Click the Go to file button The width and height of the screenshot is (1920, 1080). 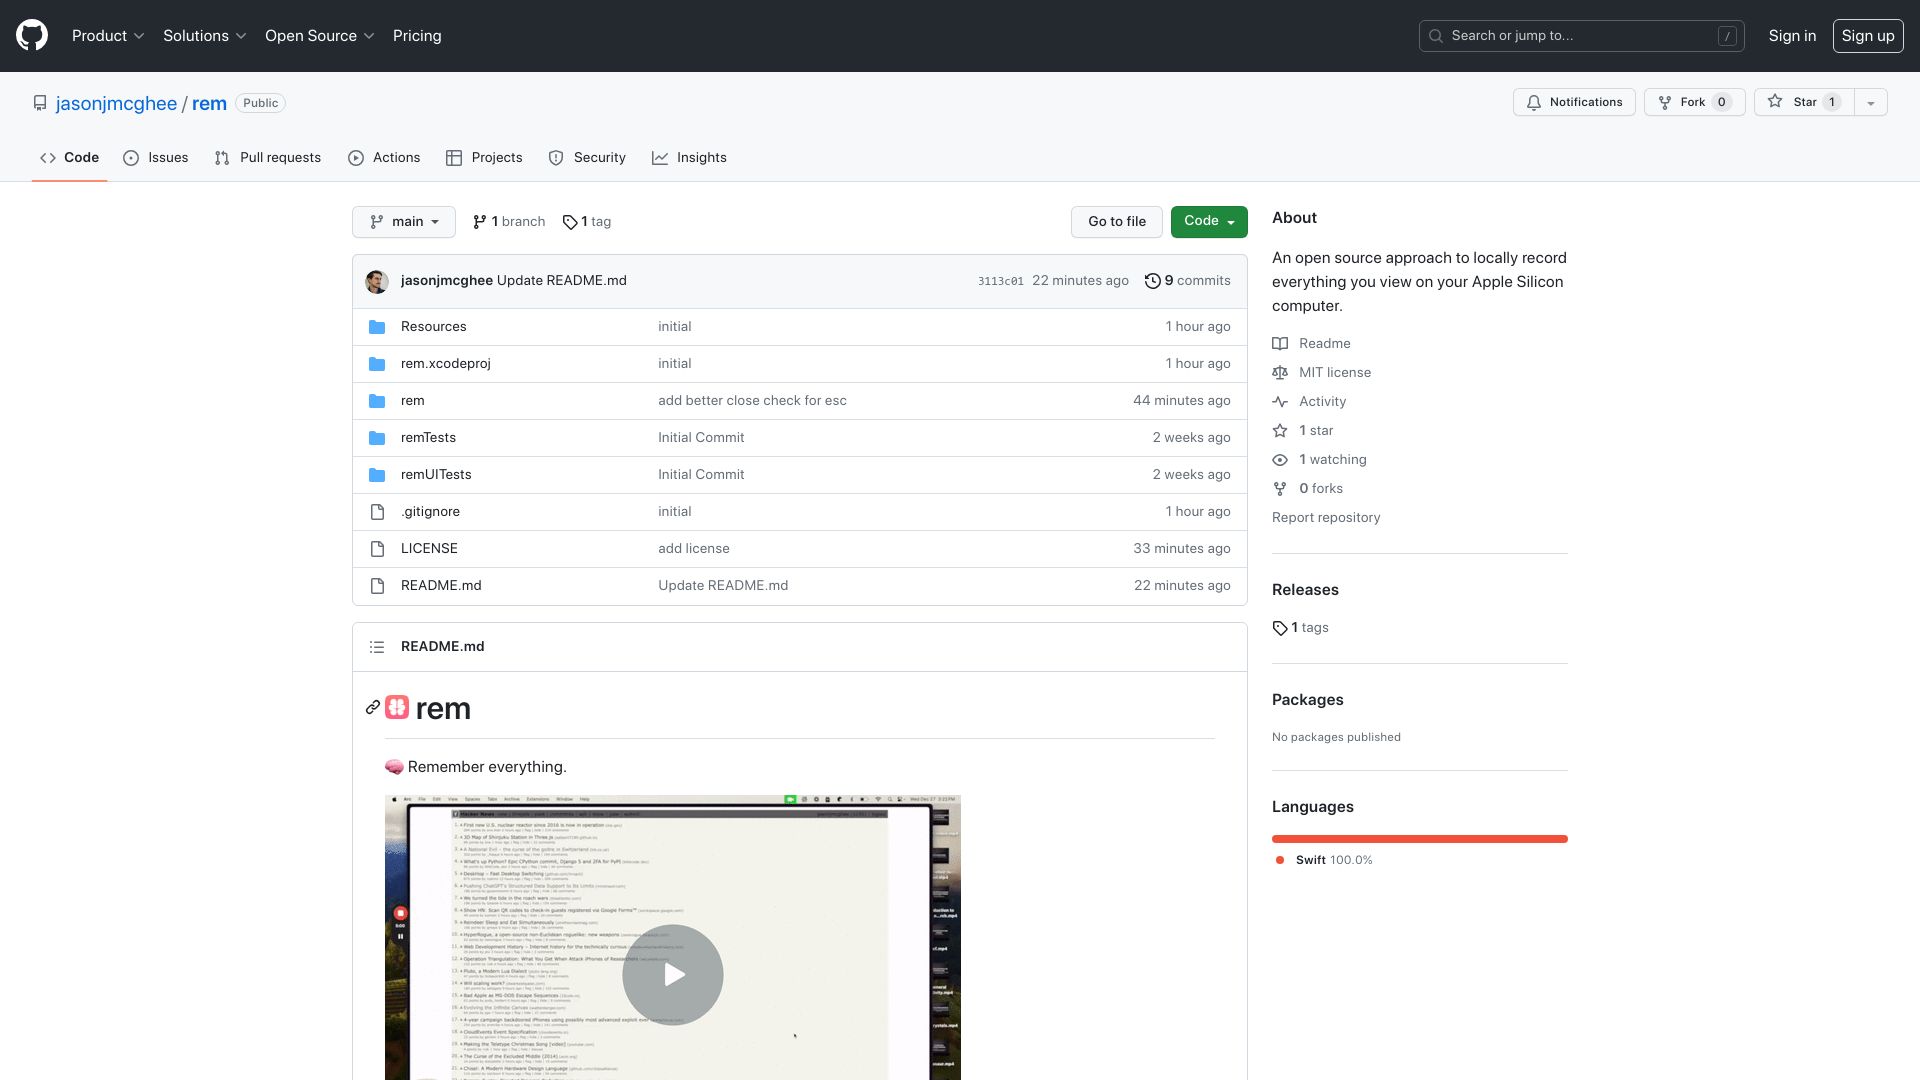(x=1117, y=222)
